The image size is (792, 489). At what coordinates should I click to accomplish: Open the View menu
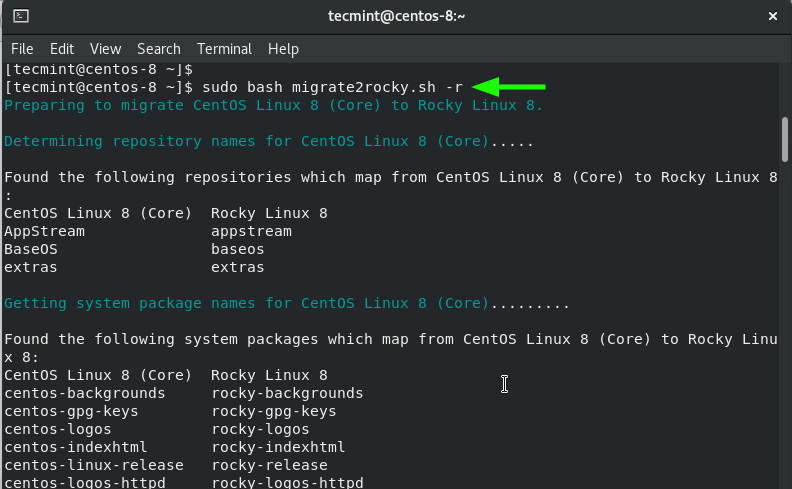(106, 49)
